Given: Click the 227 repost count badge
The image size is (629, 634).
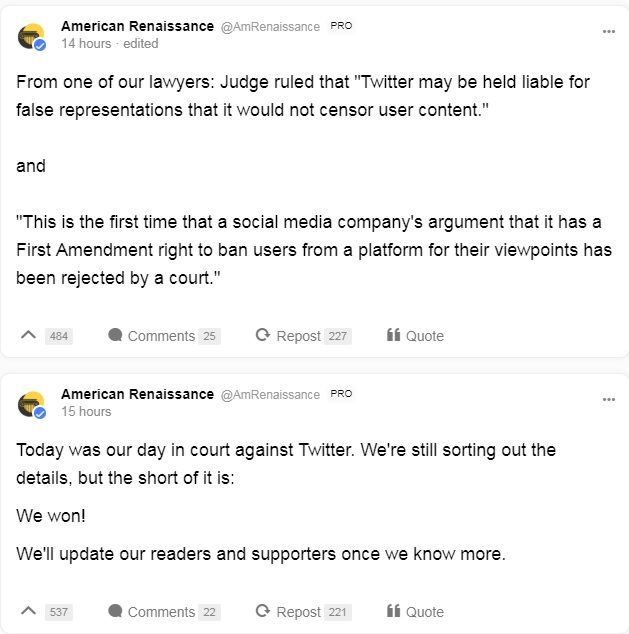Looking at the screenshot, I should click(x=338, y=336).
